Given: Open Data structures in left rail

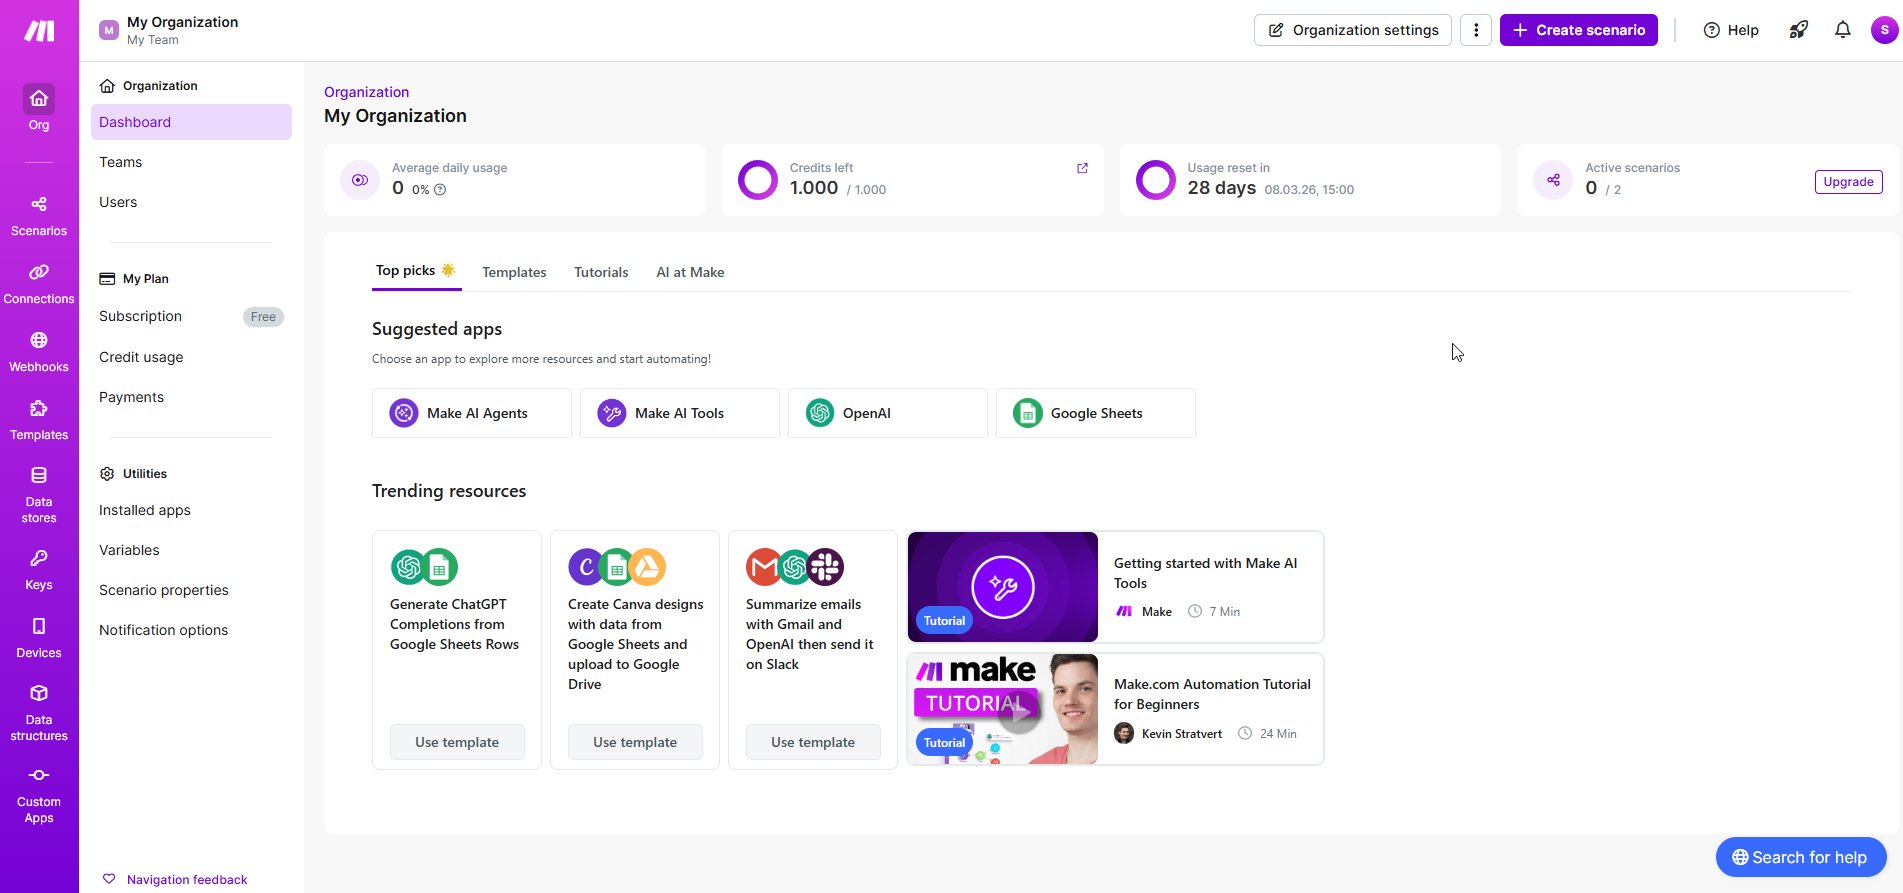Looking at the screenshot, I should [39, 713].
